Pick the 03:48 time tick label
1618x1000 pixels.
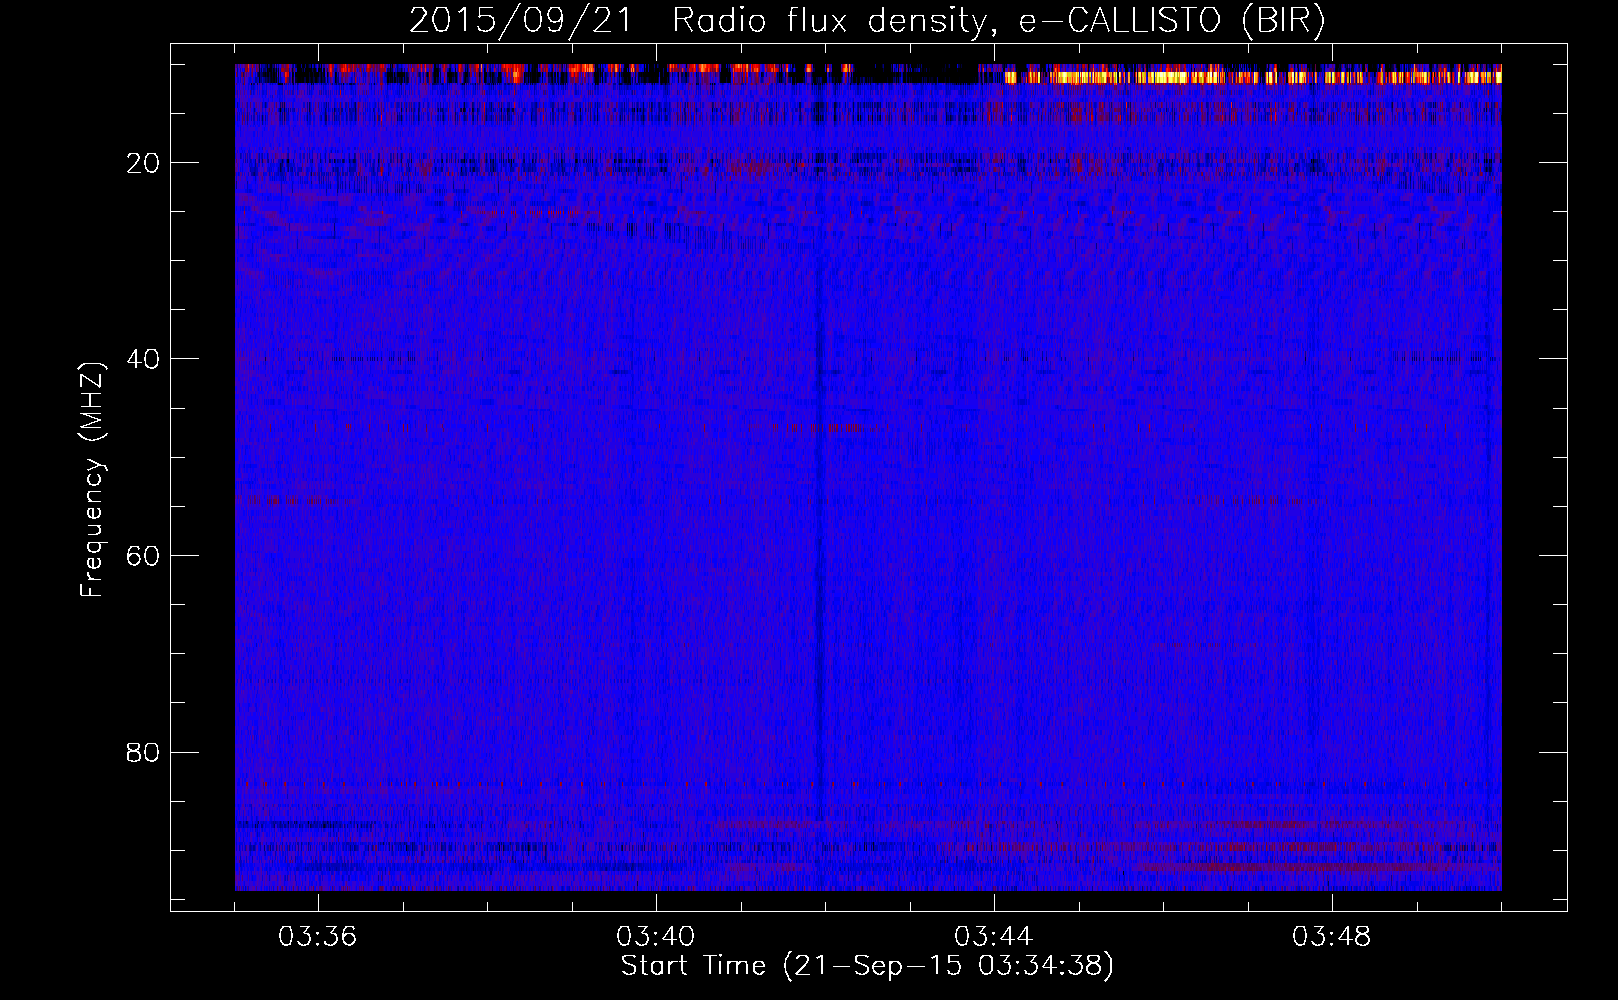pyautogui.click(x=1332, y=937)
